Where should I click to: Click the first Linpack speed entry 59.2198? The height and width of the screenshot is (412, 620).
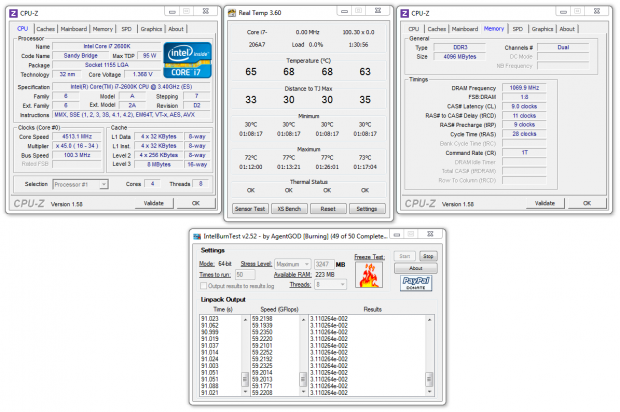[262, 319]
